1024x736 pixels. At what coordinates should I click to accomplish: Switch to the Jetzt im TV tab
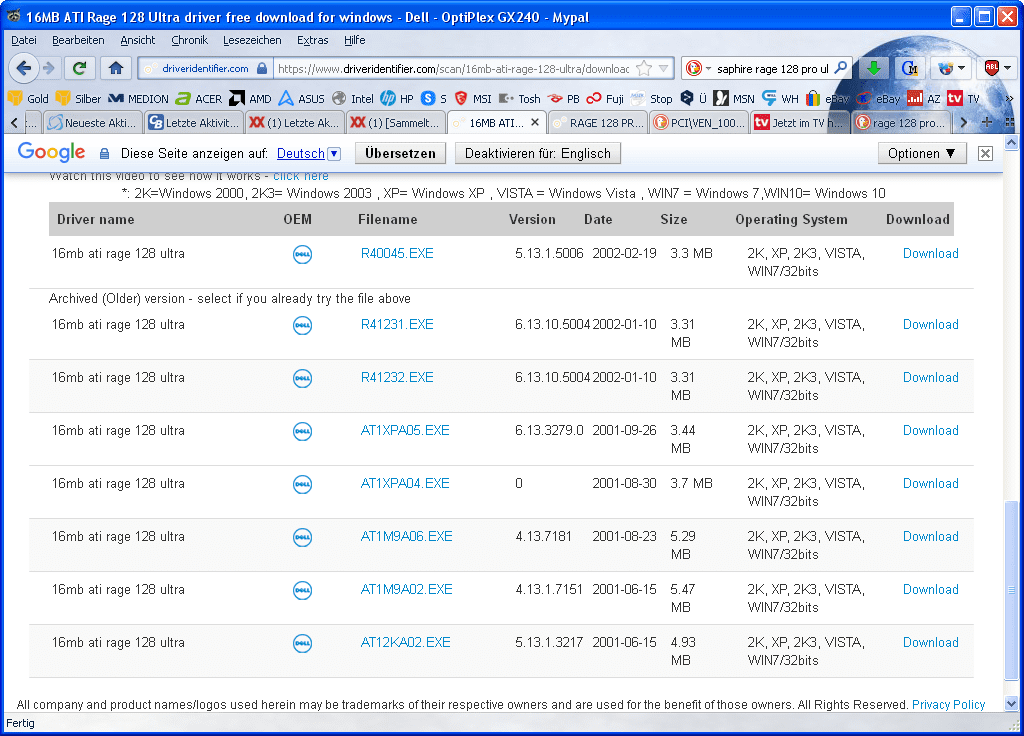[x=799, y=122]
